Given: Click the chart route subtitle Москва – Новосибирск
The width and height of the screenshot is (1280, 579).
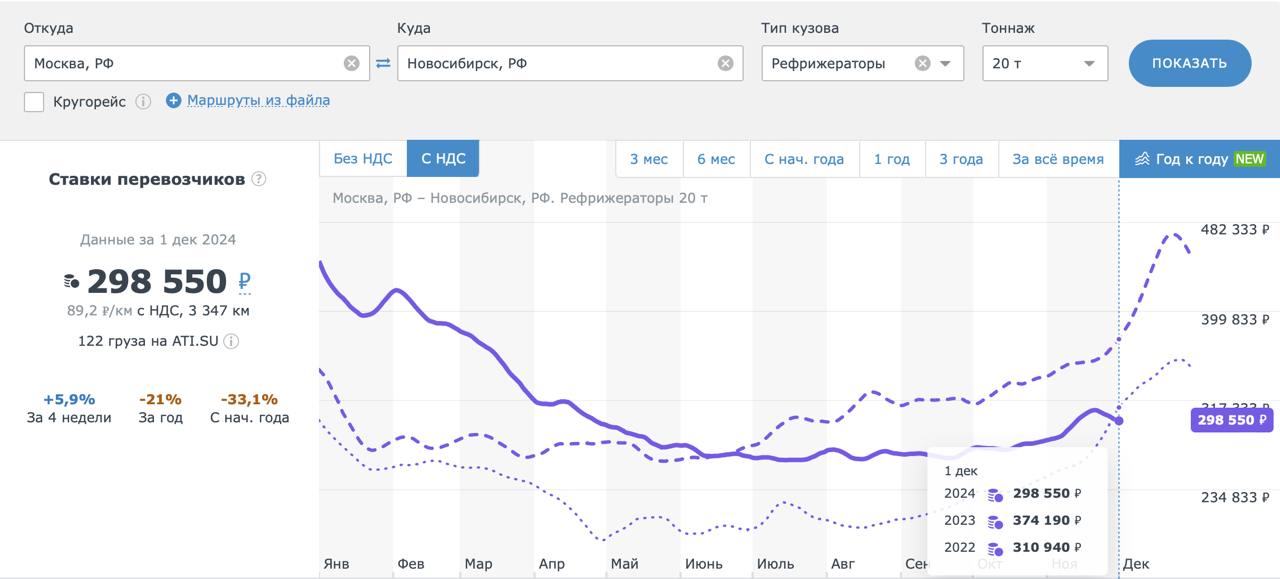Looking at the screenshot, I should [x=520, y=198].
